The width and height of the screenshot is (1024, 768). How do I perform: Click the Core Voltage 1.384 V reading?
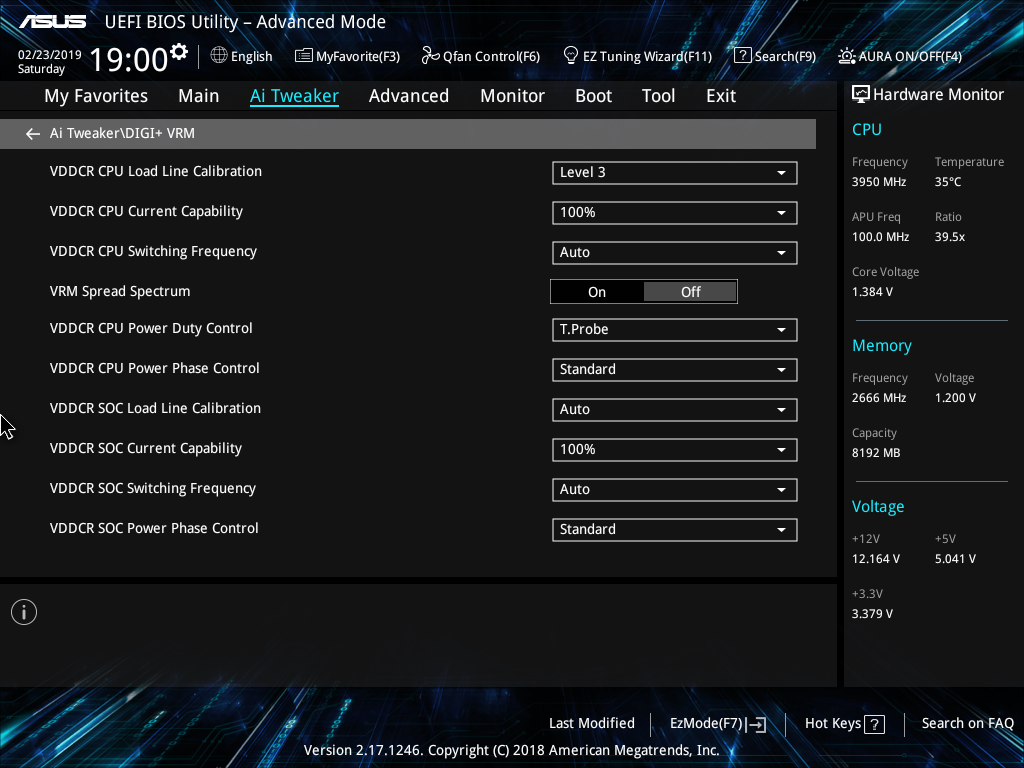click(872, 292)
